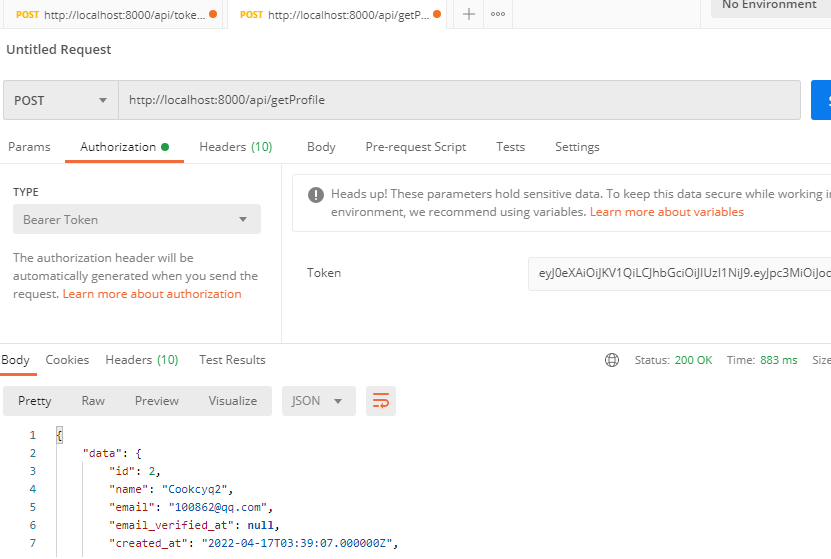831x559 pixels.
Task: Open the request Body tab
Action: coord(321,147)
